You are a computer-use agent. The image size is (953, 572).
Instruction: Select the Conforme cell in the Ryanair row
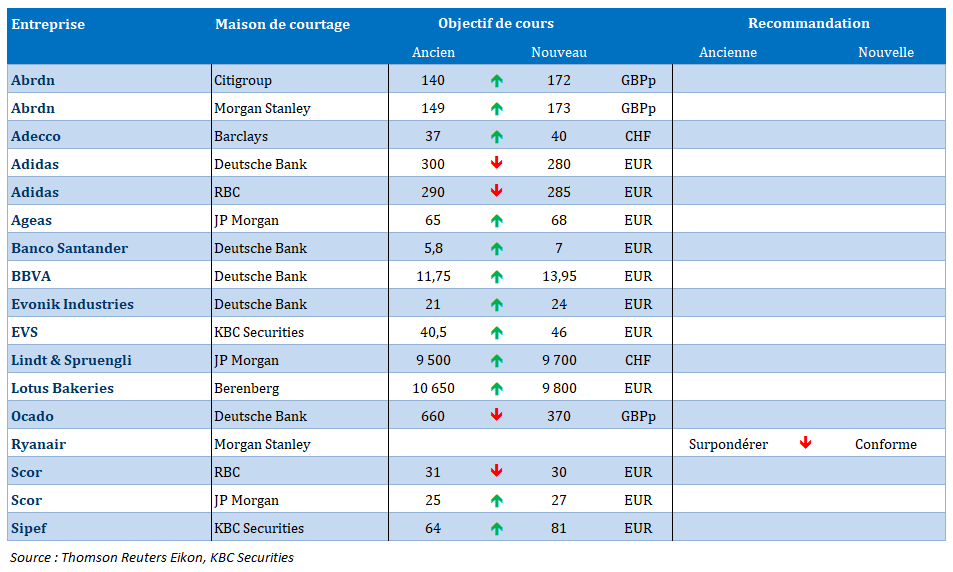pos(885,444)
